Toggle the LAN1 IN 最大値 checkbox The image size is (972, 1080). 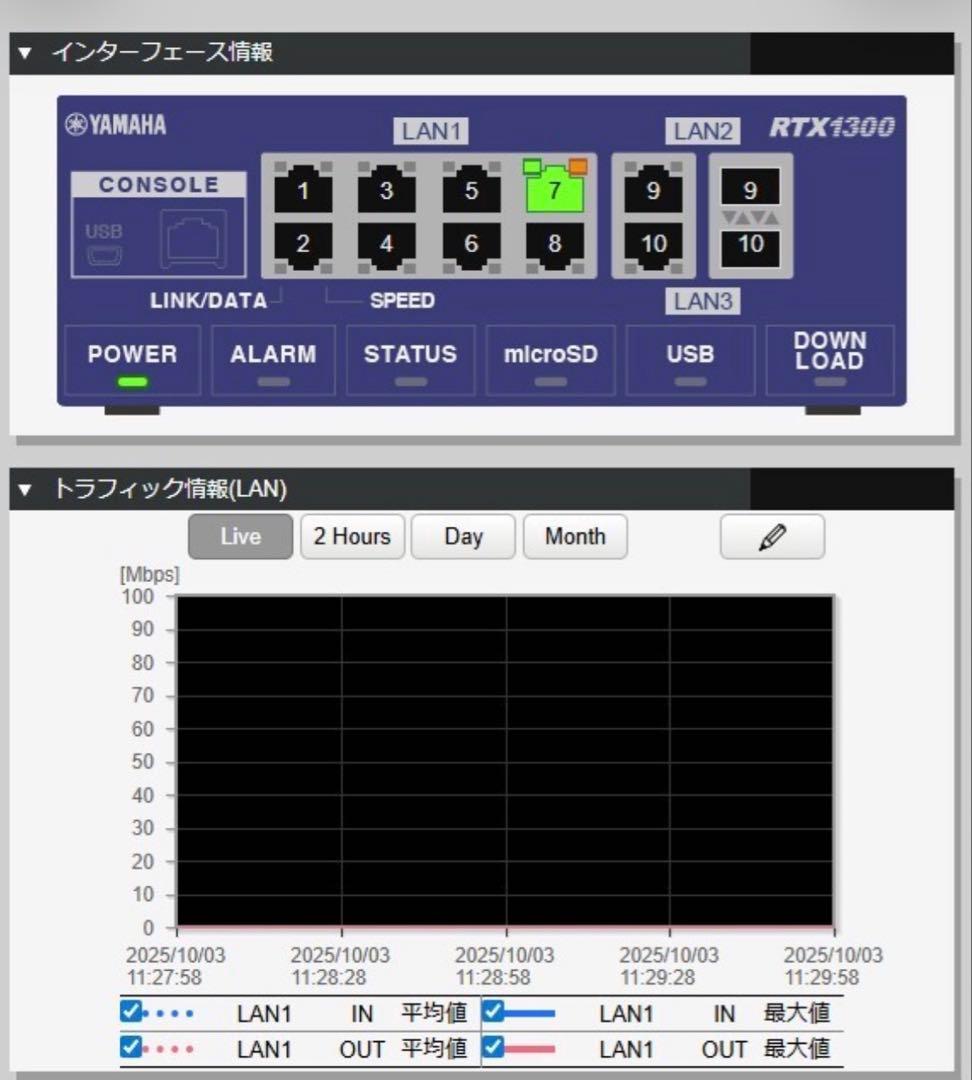(492, 1013)
